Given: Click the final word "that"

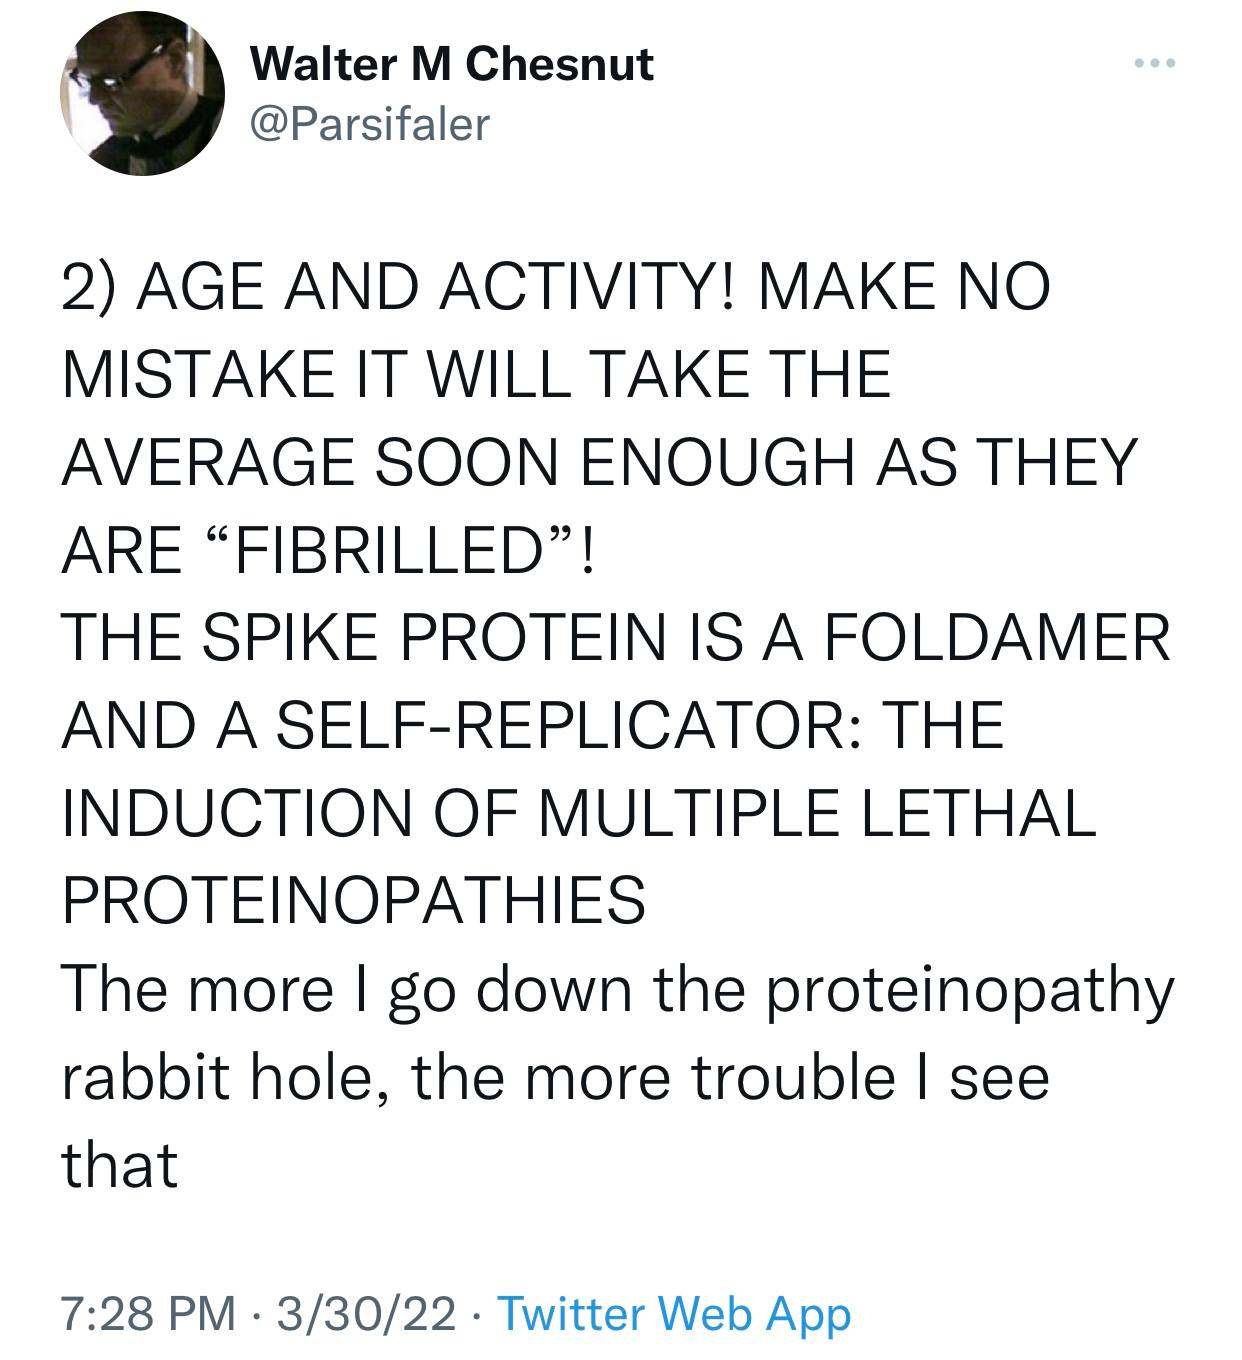Looking at the screenshot, I should coord(119,1165).
